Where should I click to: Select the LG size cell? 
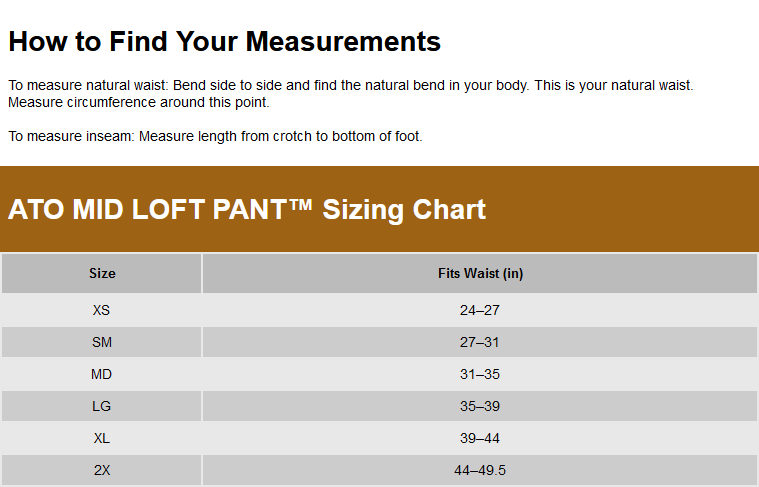102,406
